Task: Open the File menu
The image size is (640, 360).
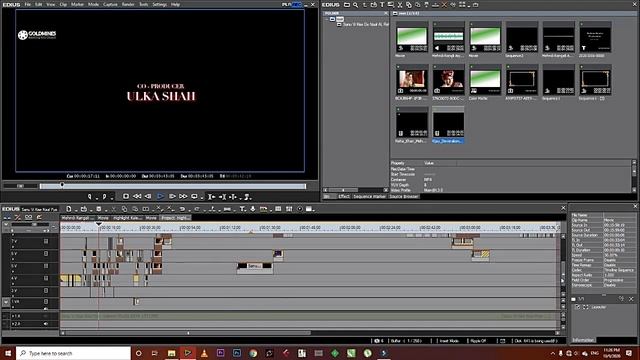Action: [x=27, y=4]
